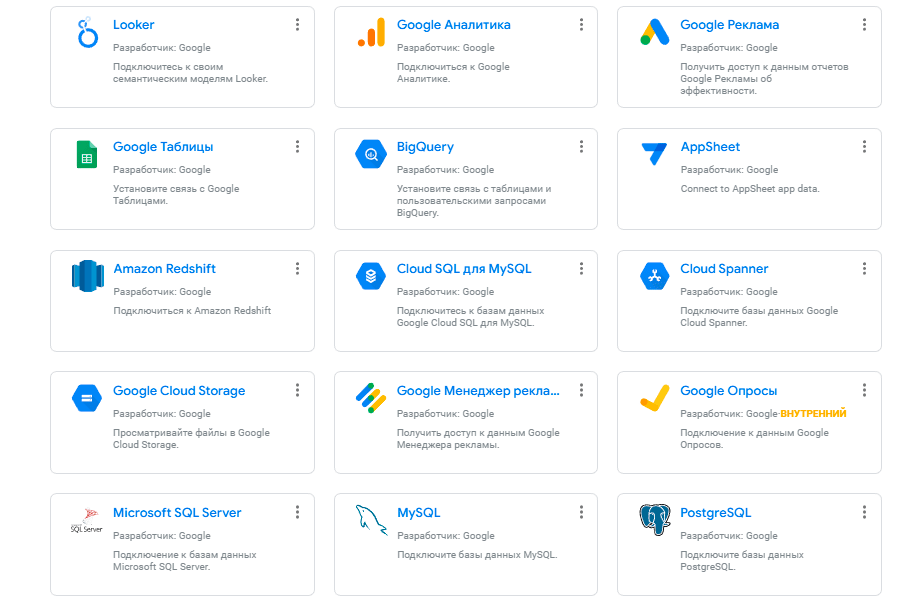Select the BigQuery connector title

[x=425, y=147]
